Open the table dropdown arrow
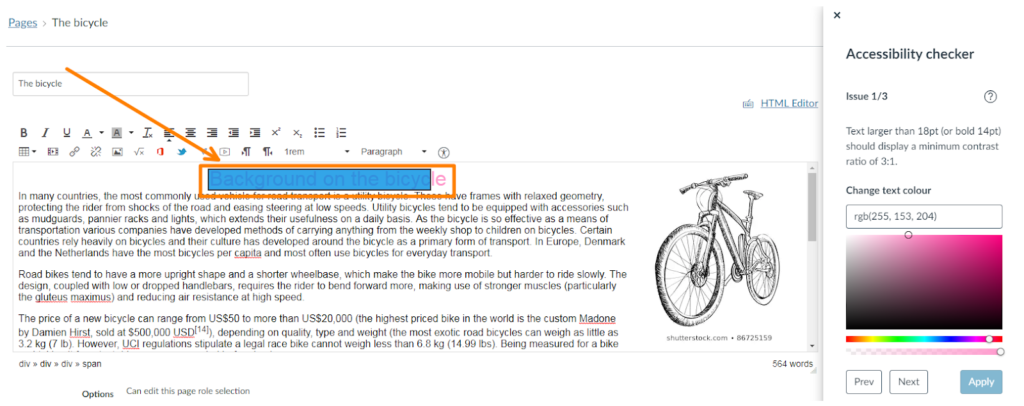 click(33, 151)
